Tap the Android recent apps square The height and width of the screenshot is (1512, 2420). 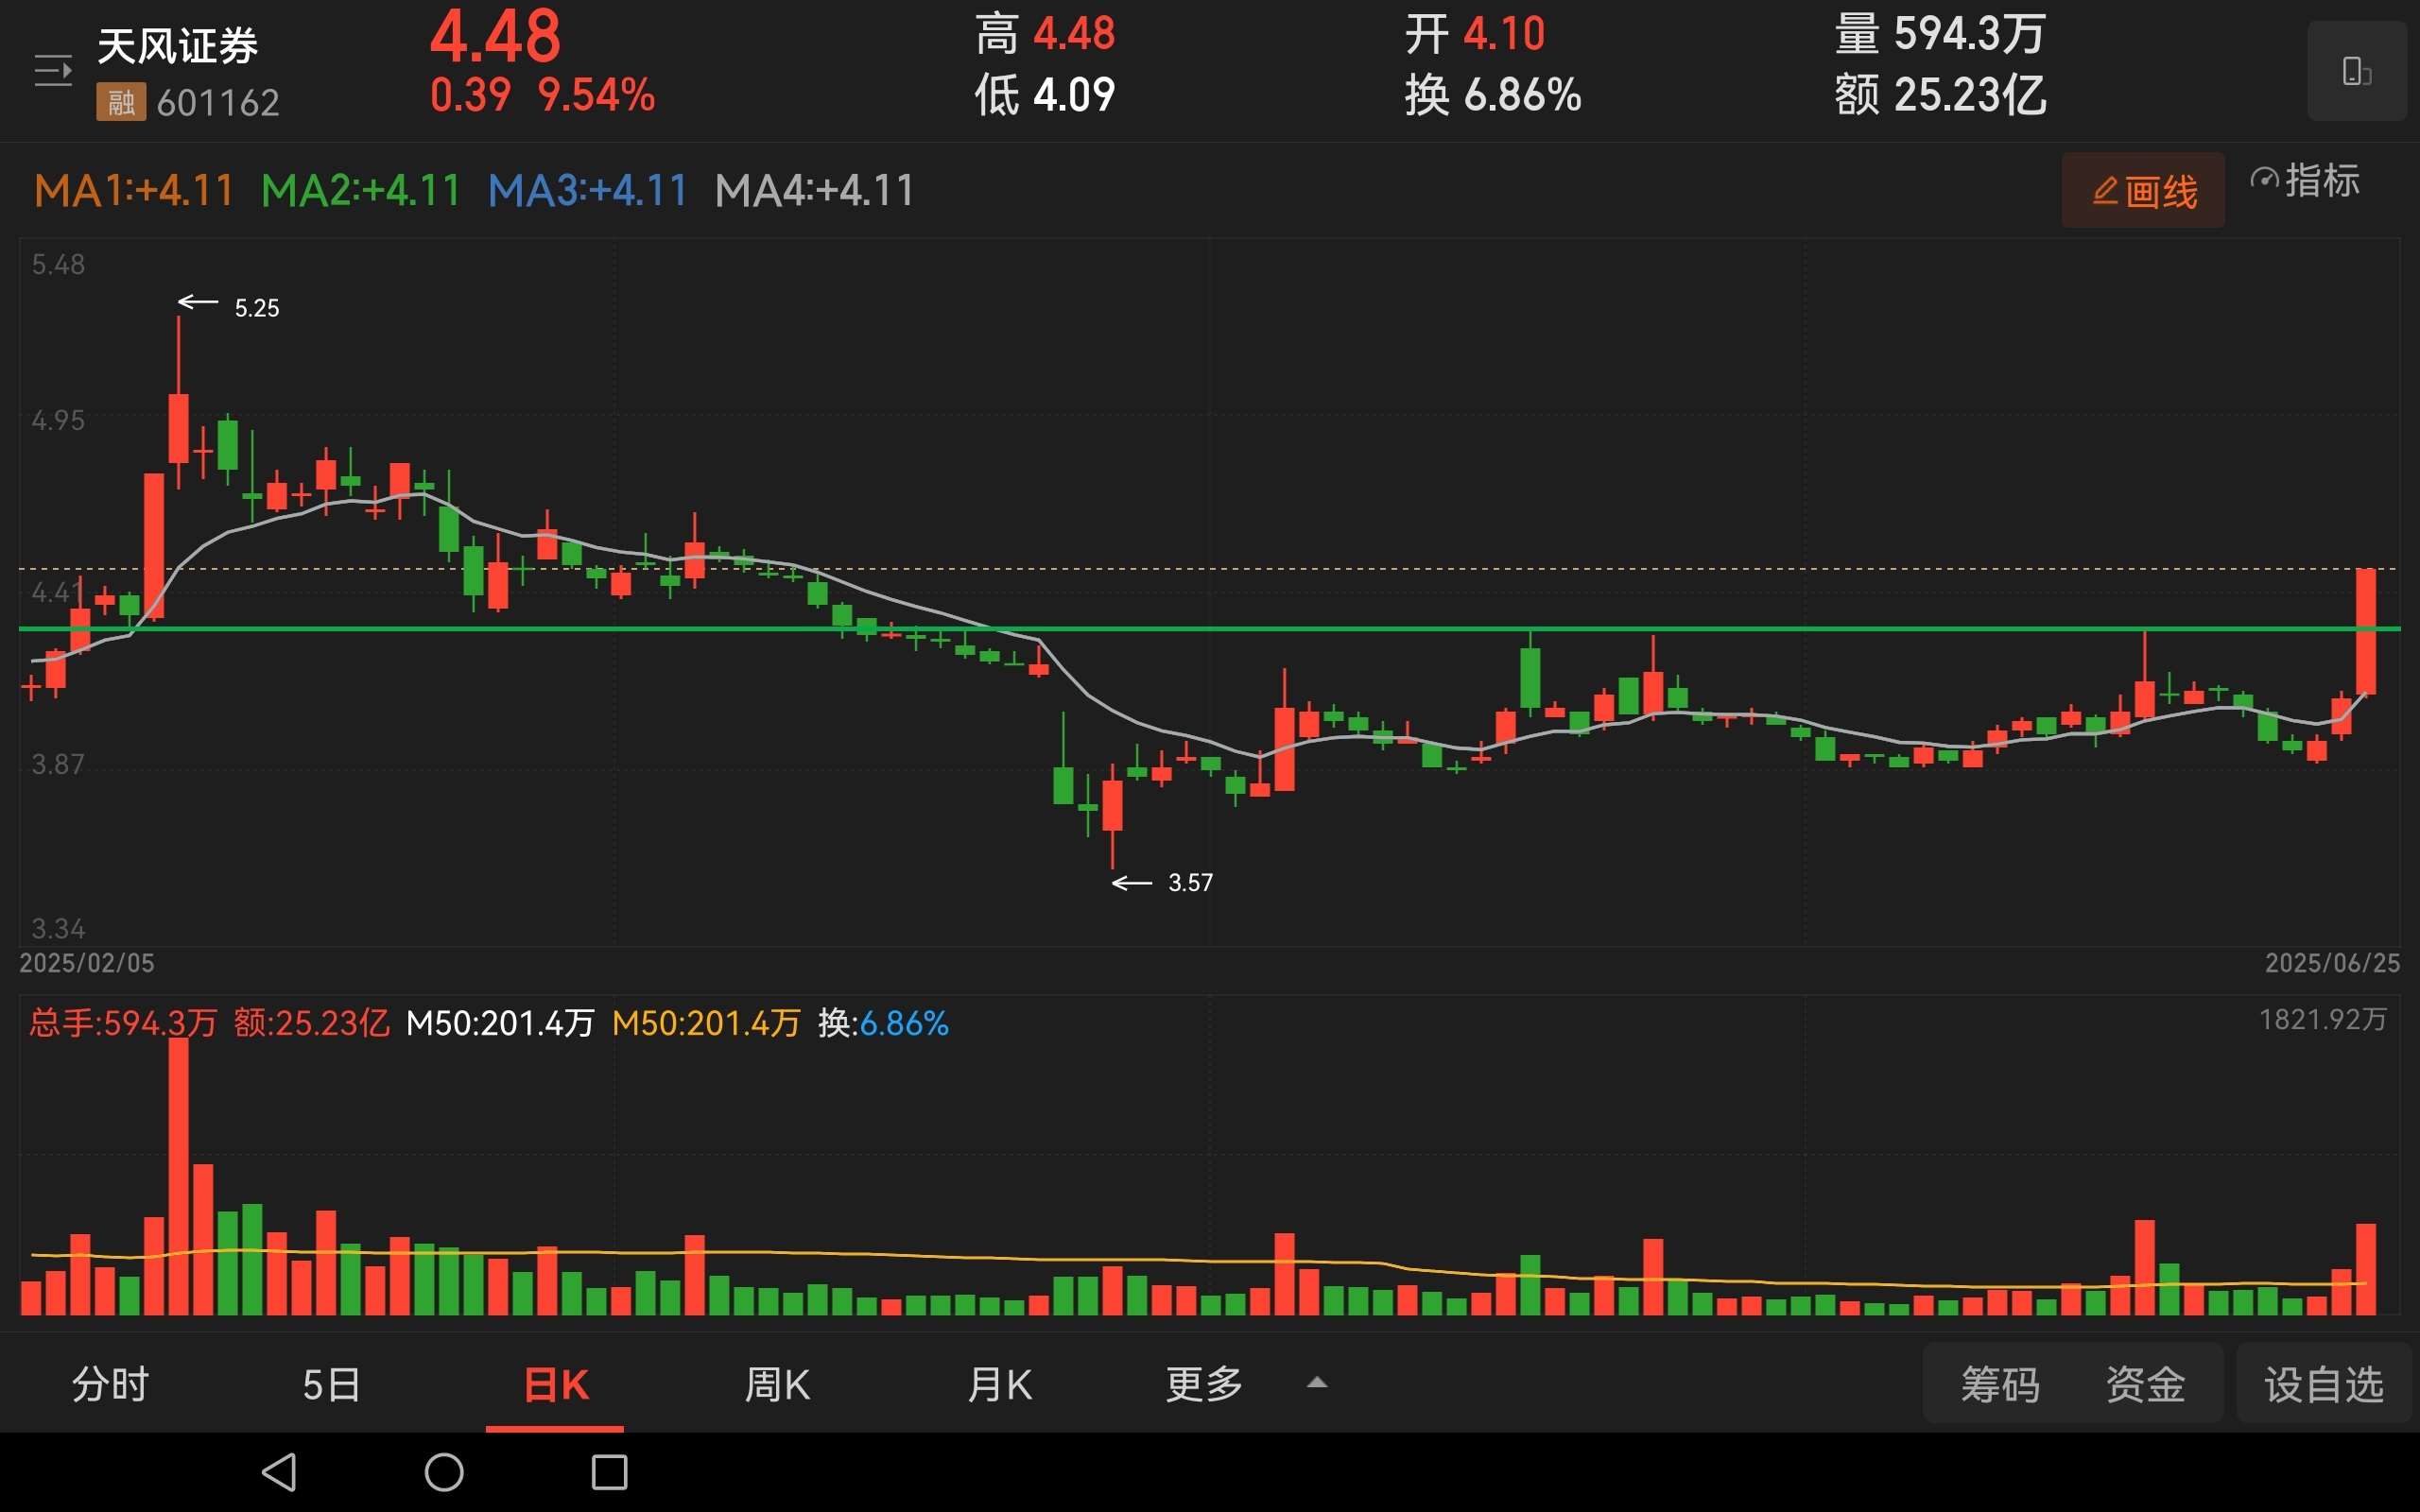click(x=609, y=1472)
